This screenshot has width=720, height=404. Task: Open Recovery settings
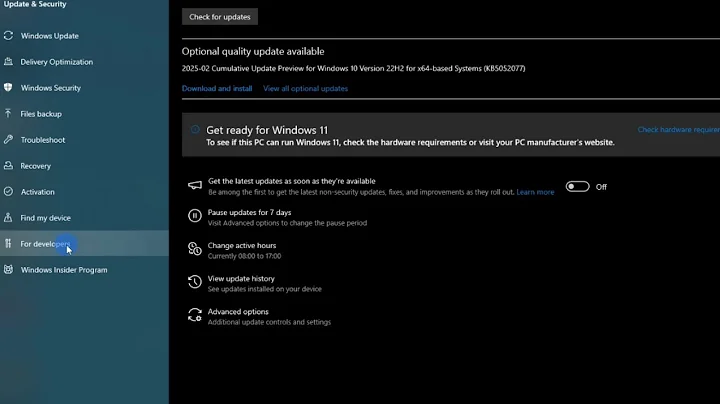(x=84, y=166)
